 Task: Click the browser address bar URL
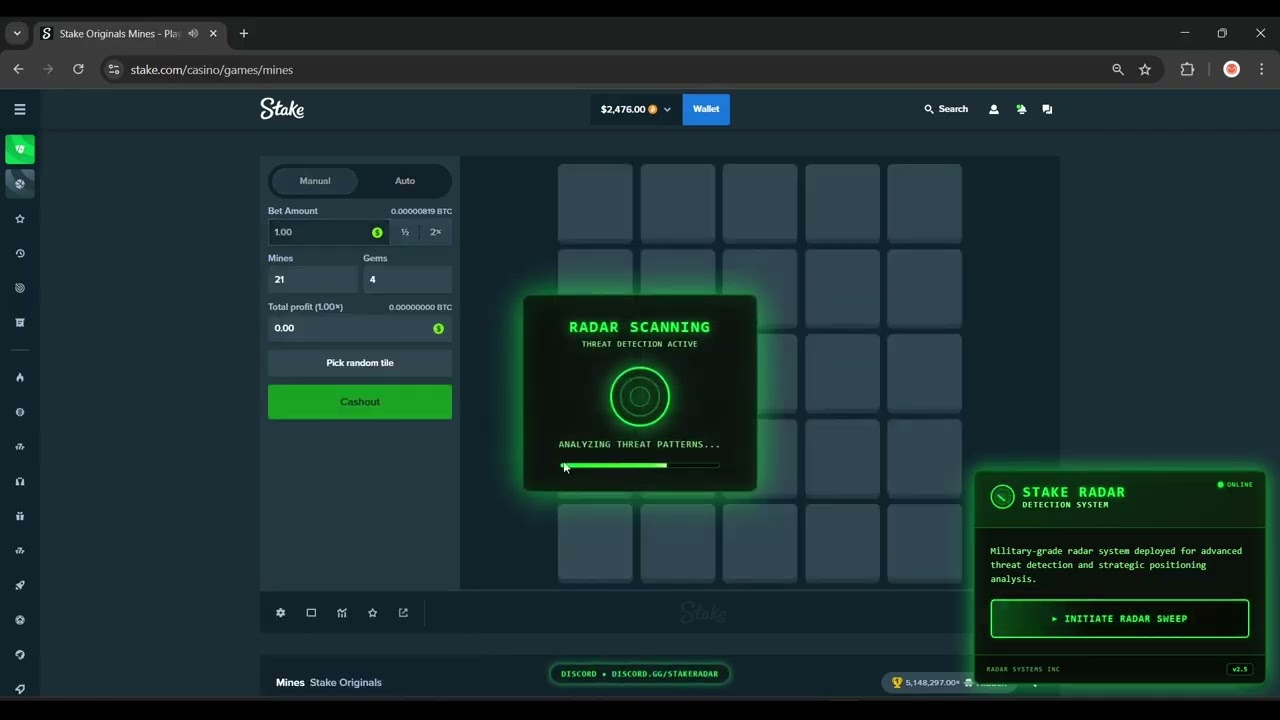pyautogui.click(x=212, y=70)
